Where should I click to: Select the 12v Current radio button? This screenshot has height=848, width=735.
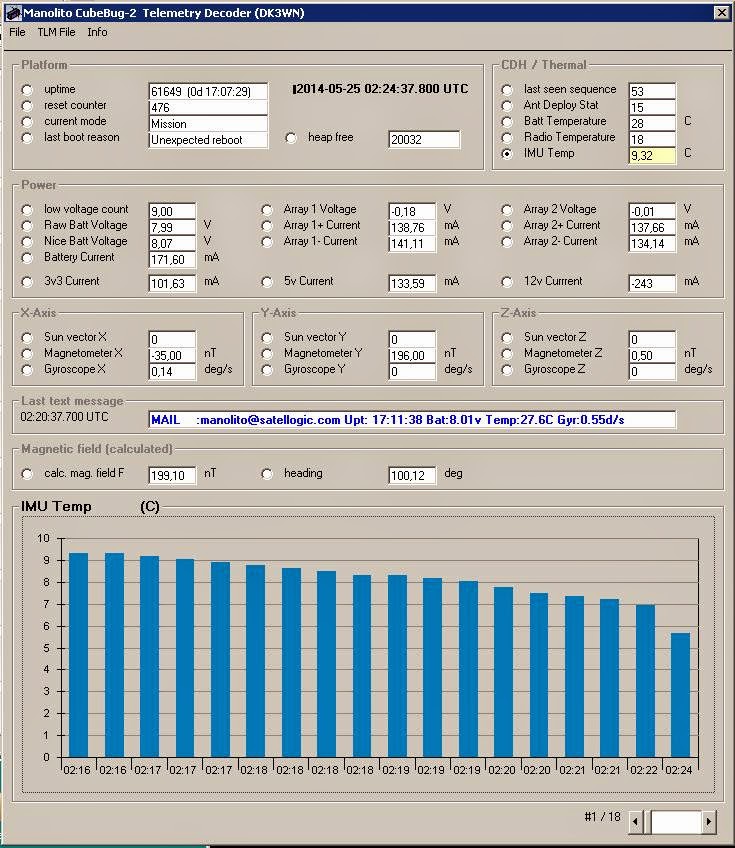507,282
